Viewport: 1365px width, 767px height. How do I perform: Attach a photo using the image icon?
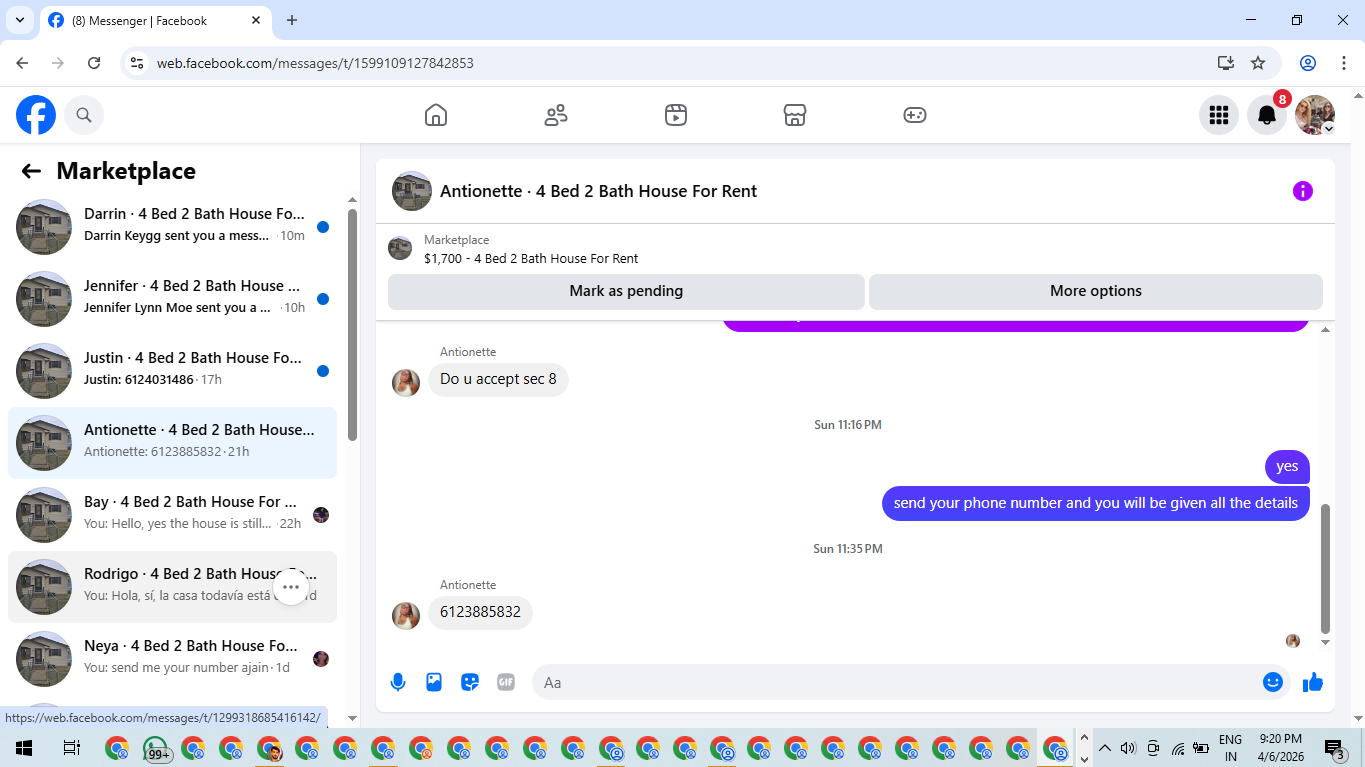(434, 682)
